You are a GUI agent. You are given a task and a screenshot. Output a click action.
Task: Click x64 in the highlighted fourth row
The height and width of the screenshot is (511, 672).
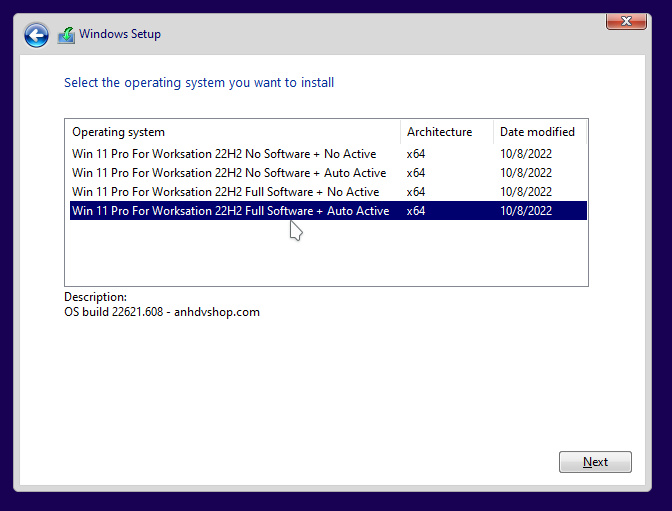click(x=416, y=211)
